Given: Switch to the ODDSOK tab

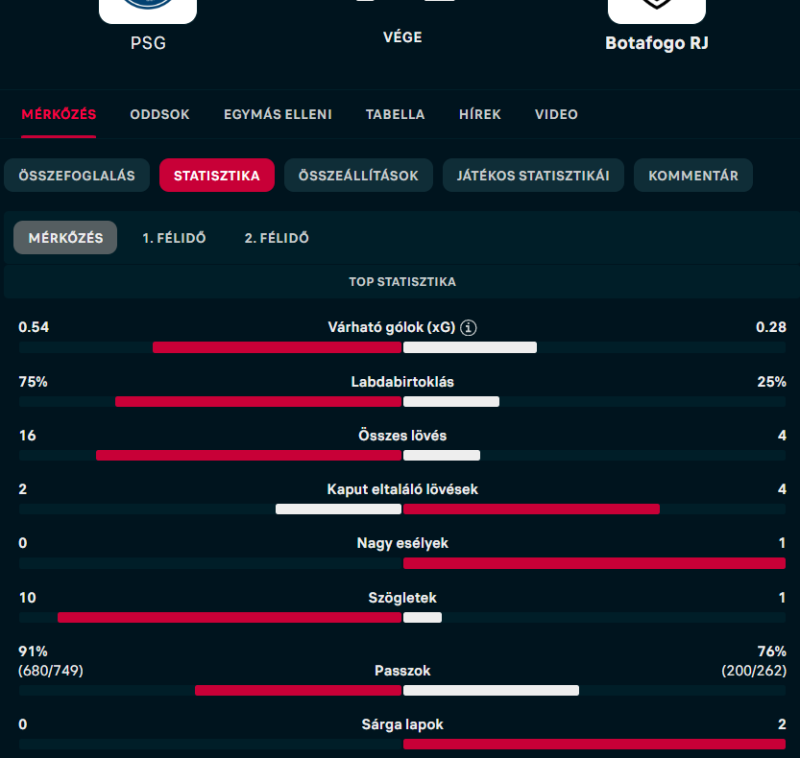Looking at the screenshot, I should [x=160, y=114].
